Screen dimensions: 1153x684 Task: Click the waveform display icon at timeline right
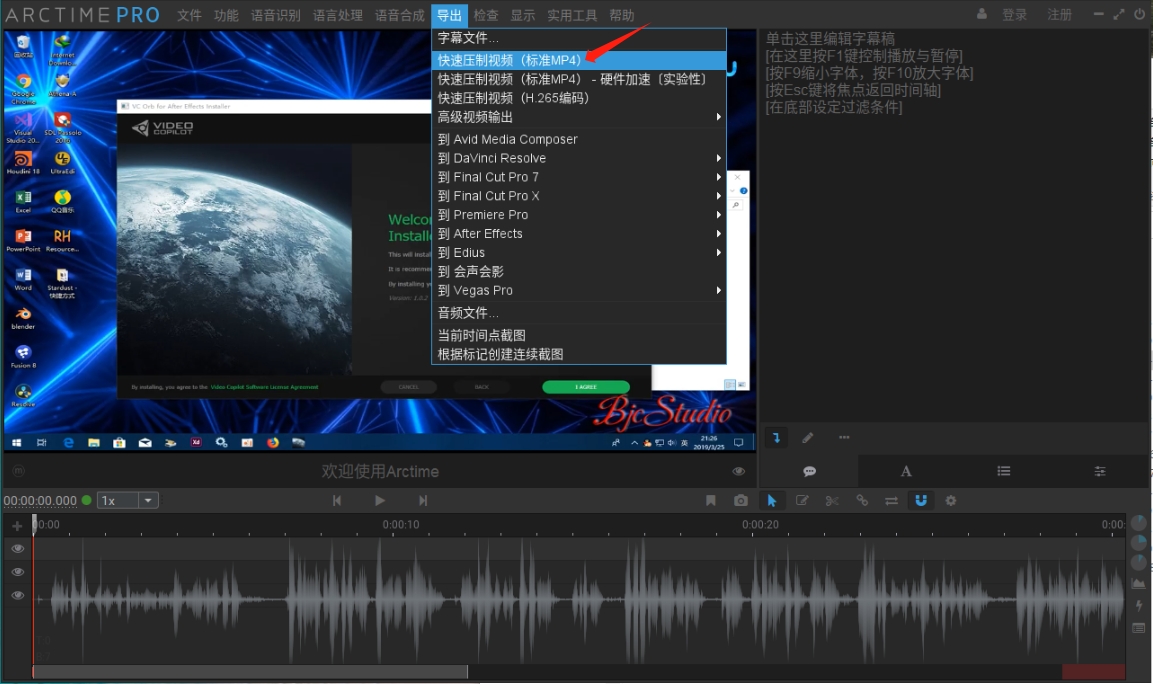1138,583
